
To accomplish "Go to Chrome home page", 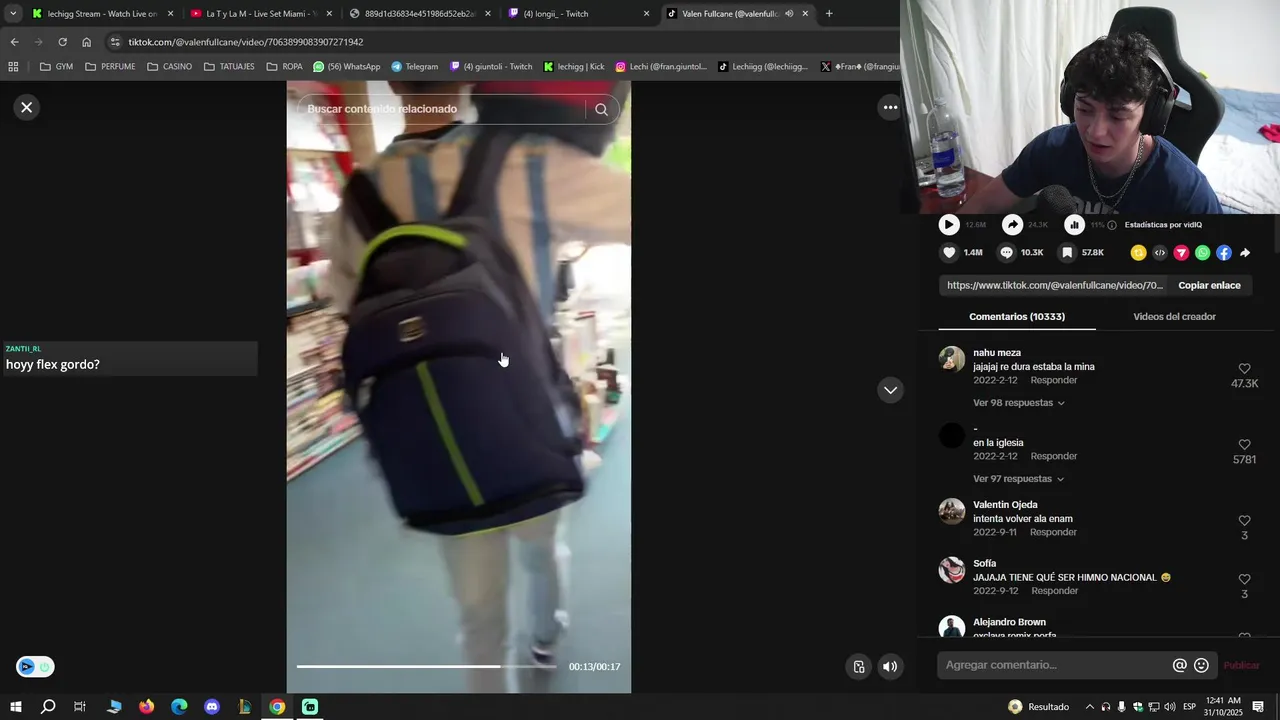I will pos(87,42).
